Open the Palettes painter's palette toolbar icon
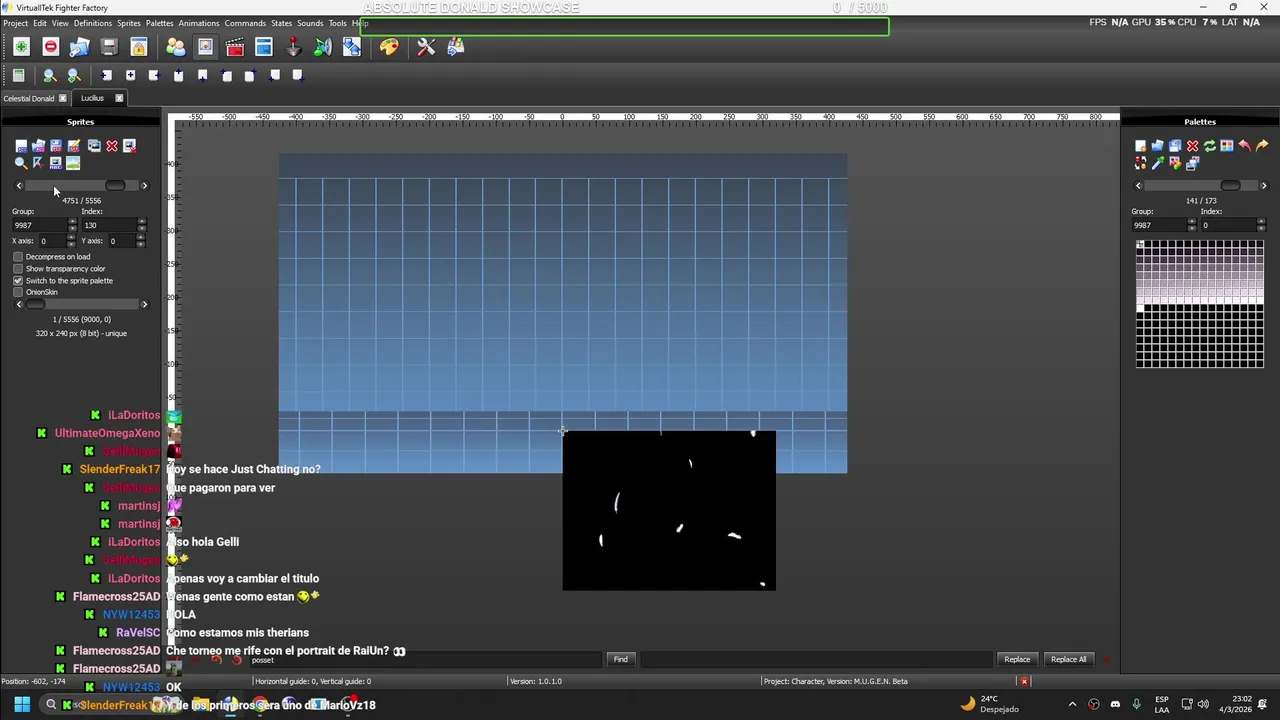Image resolution: width=1280 pixels, height=720 pixels. pyautogui.click(x=389, y=47)
